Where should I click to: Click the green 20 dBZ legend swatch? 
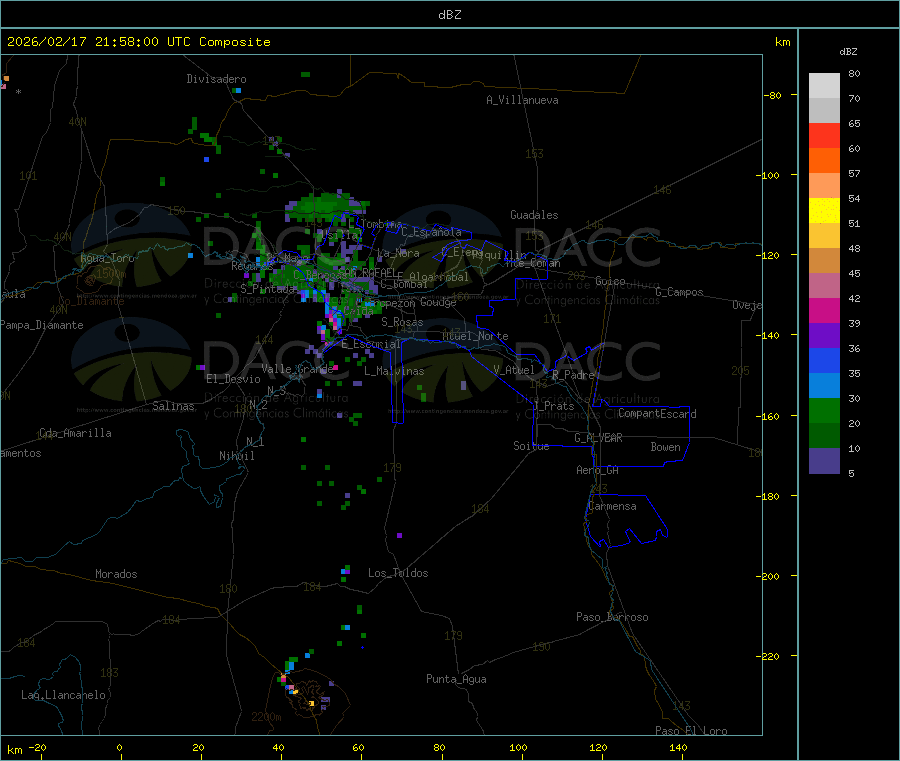coord(824,410)
